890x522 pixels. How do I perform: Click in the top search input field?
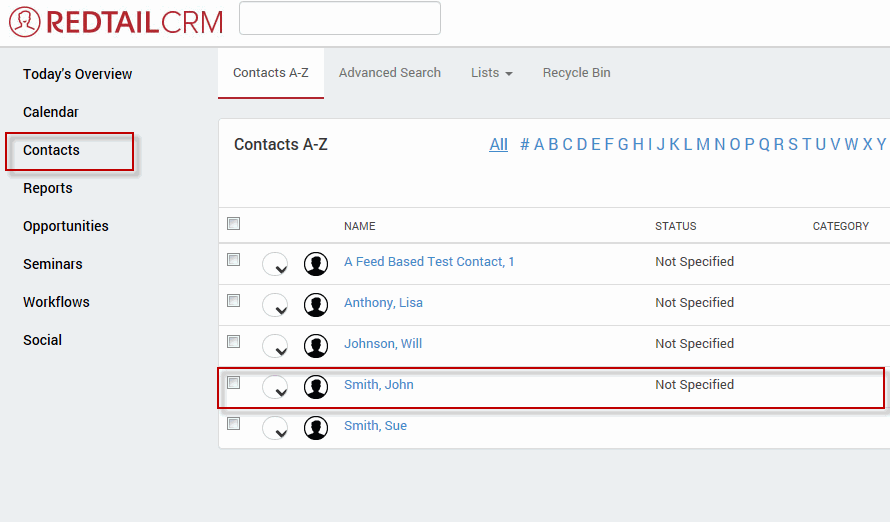[x=339, y=18]
